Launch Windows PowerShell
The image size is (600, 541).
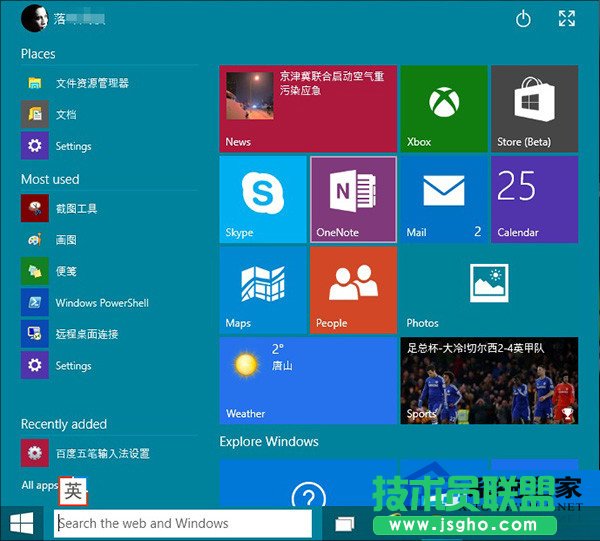click(x=109, y=303)
